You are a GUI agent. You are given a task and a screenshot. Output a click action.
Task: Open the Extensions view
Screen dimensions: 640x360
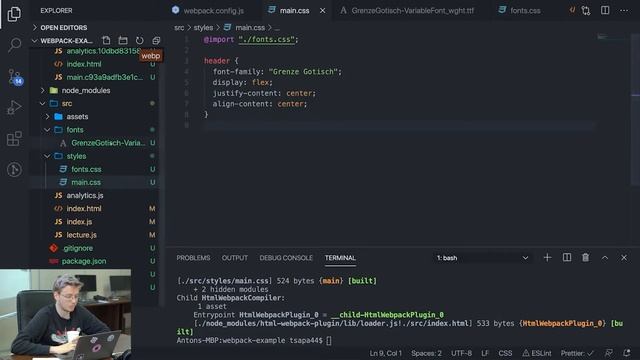(x=14, y=139)
